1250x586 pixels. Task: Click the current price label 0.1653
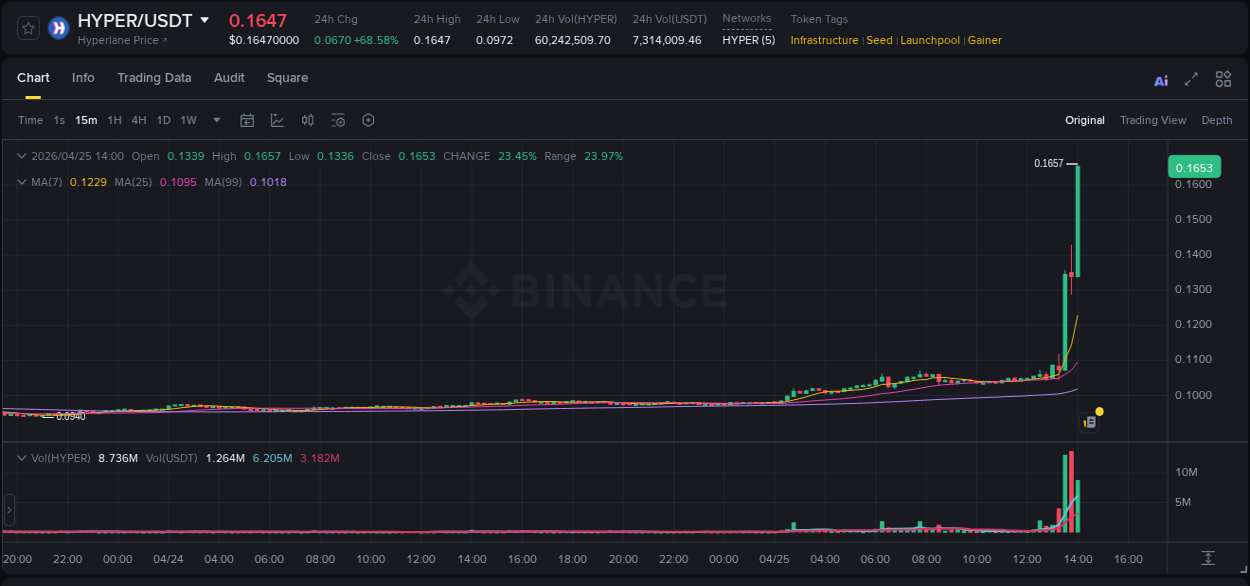pos(1194,167)
